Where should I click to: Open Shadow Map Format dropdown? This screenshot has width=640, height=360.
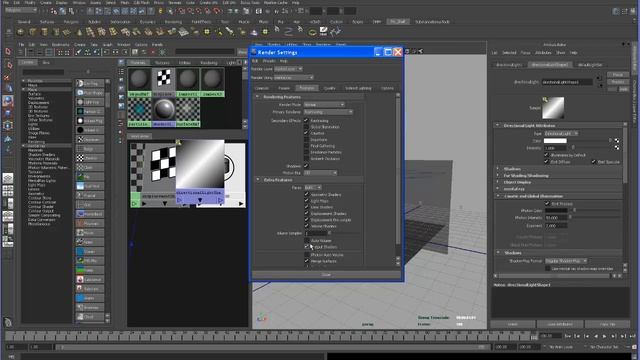coord(566,261)
